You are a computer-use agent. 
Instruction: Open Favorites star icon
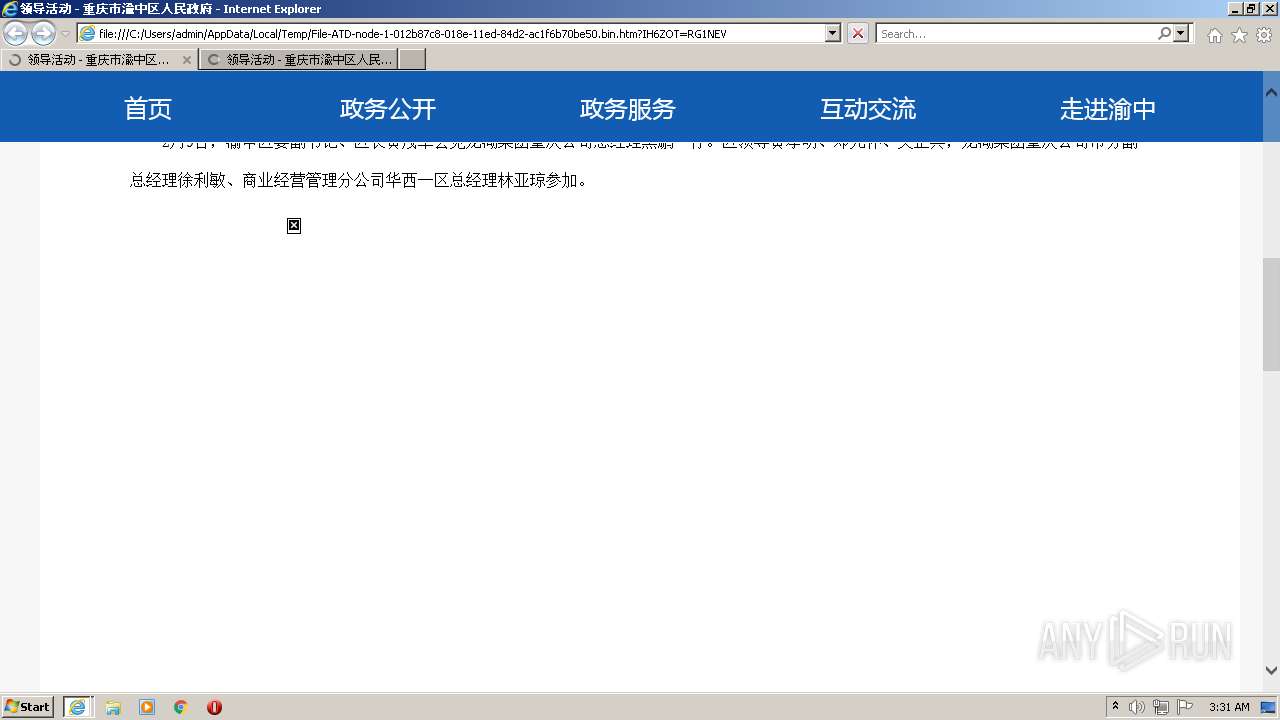click(1239, 35)
